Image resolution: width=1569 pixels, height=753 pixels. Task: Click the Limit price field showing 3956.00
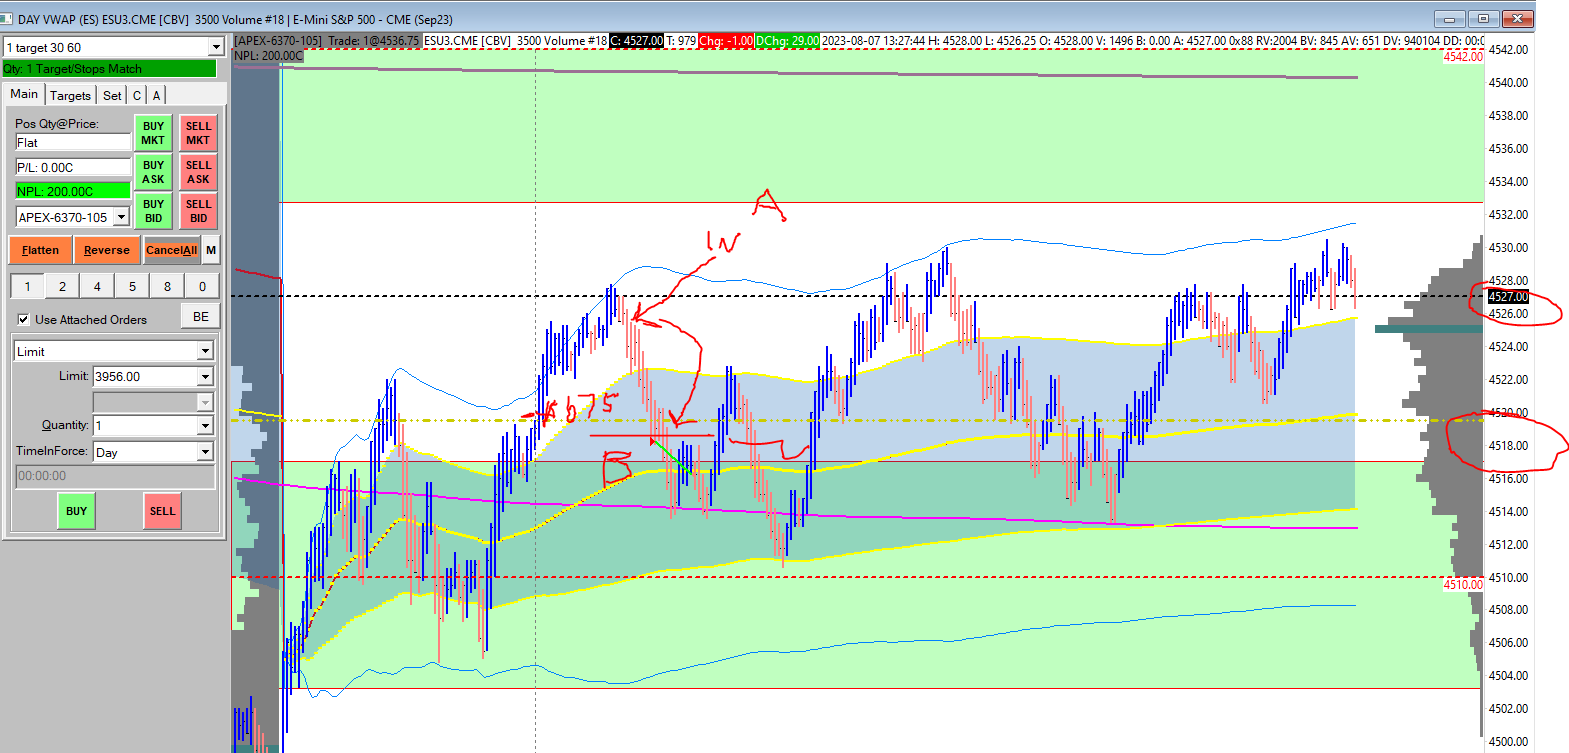pos(145,376)
